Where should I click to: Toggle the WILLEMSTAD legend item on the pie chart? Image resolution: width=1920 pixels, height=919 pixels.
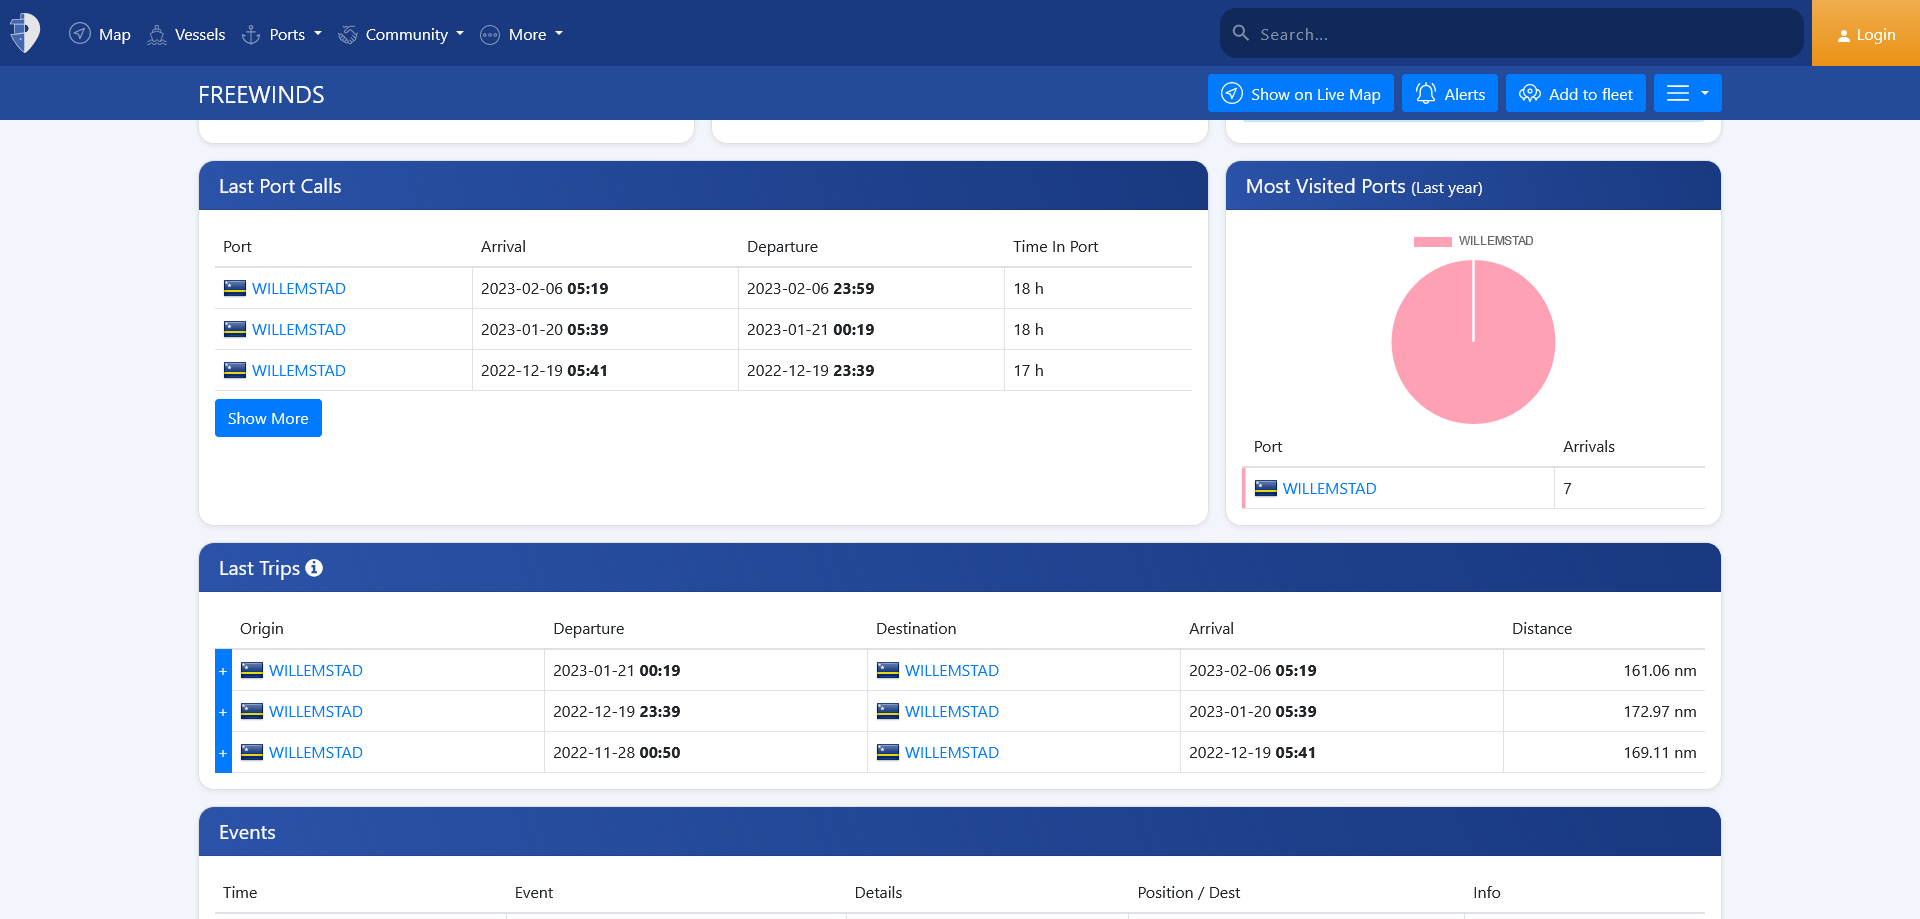coord(1473,241)
